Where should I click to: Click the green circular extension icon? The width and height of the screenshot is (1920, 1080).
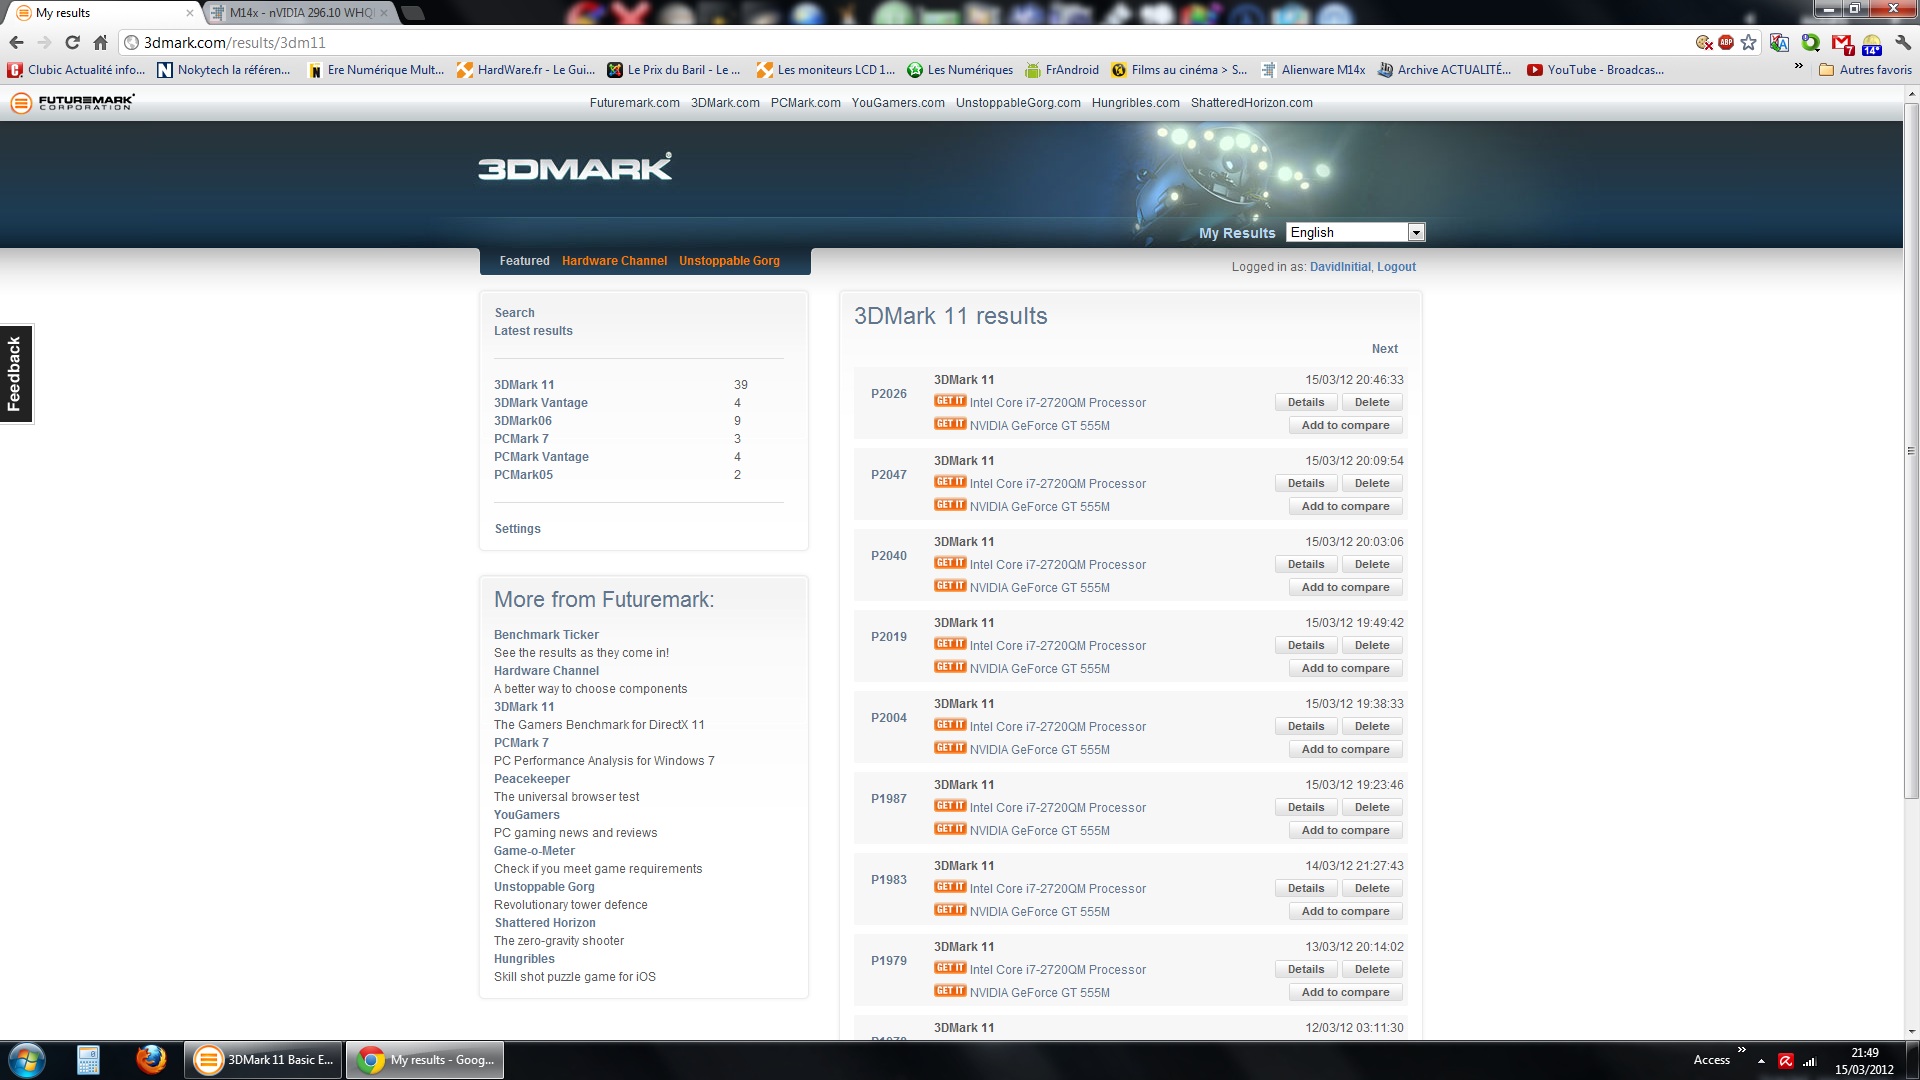click(1810, 42)
